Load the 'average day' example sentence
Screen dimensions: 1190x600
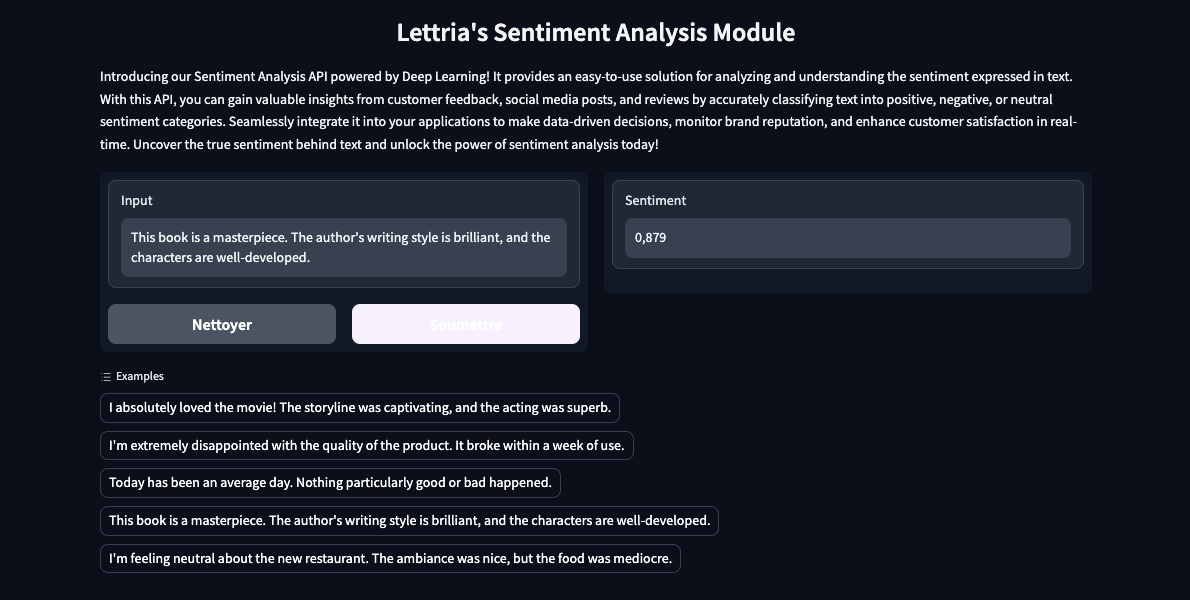click(x=330, y=482)
